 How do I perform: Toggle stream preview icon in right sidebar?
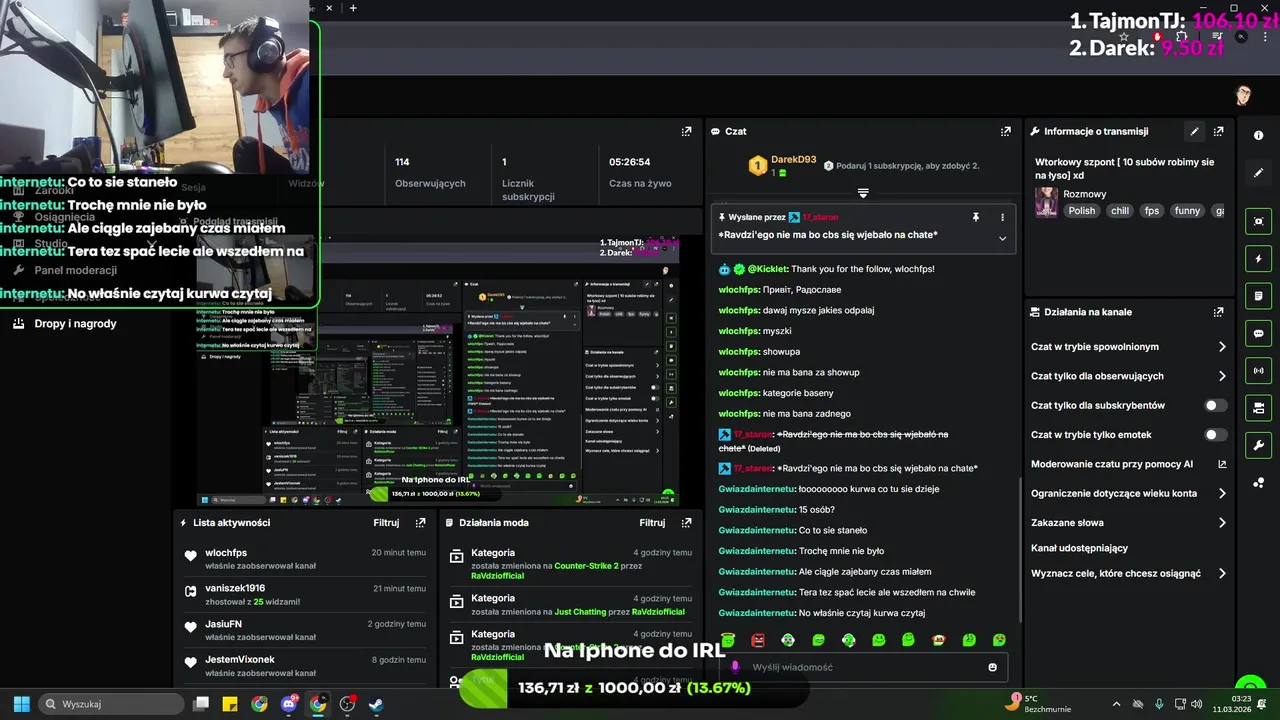(x=1258, y=222)
